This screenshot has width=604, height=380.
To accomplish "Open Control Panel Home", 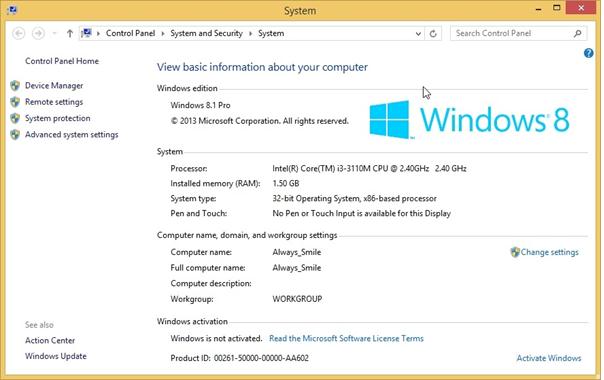I will tap(62, 61).
